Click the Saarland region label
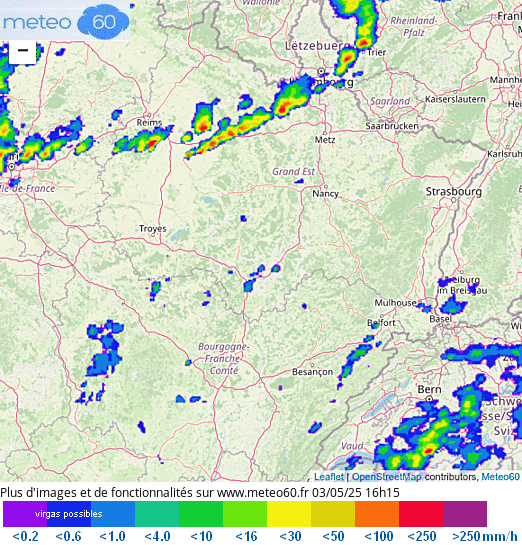This screenshot has width=522, height=545. 390,101
